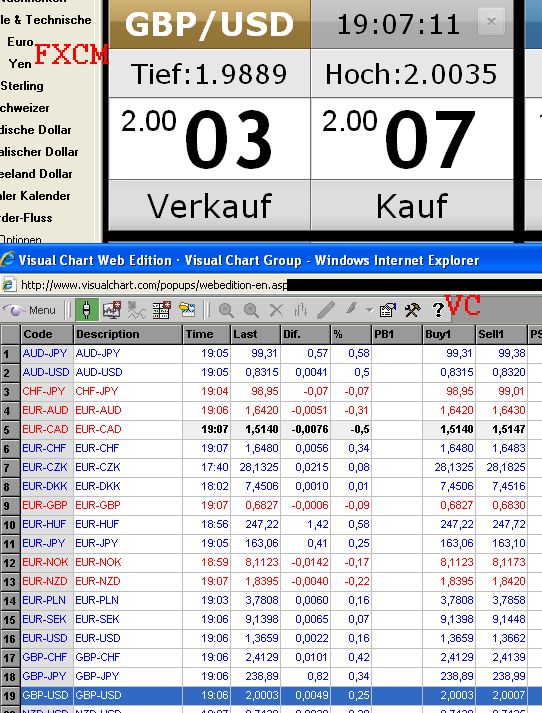This screenshot has width=542, height=713.
Task: Close the GBP/USD quote tile
Action: (491, 21)
